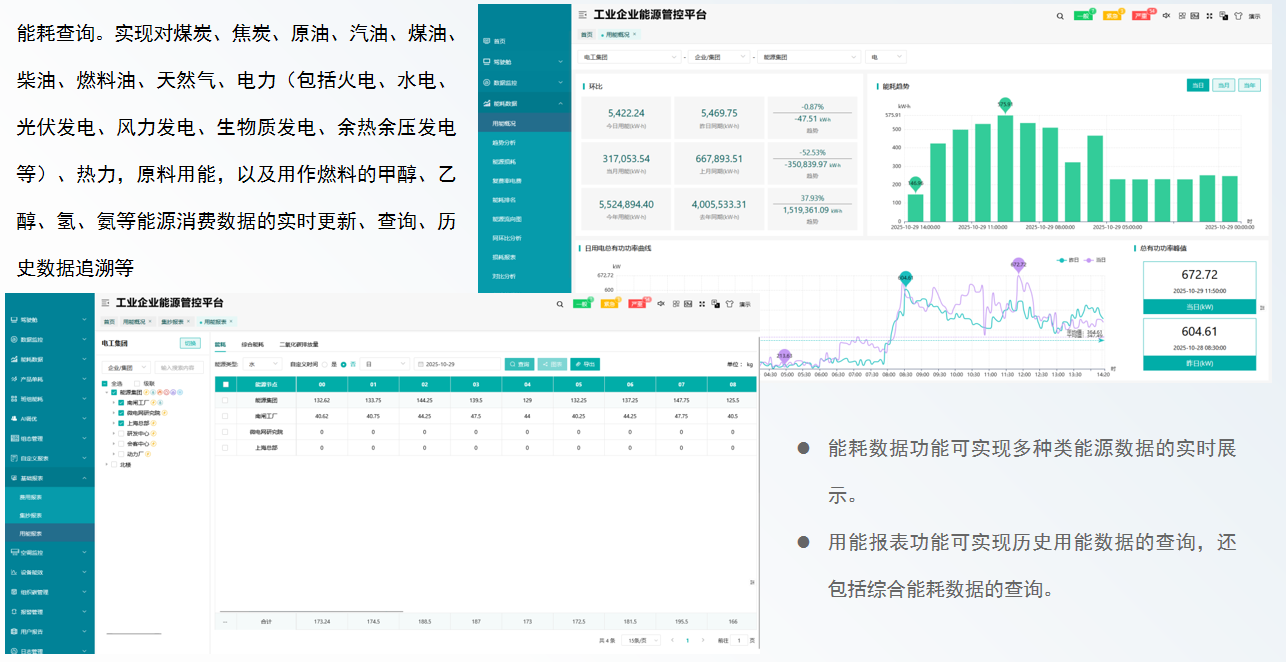The height and width of the screenshot is (662, 1286).
Task: Click the table's horizontal scrollbar in report window
Action: [x=310, y=611]
